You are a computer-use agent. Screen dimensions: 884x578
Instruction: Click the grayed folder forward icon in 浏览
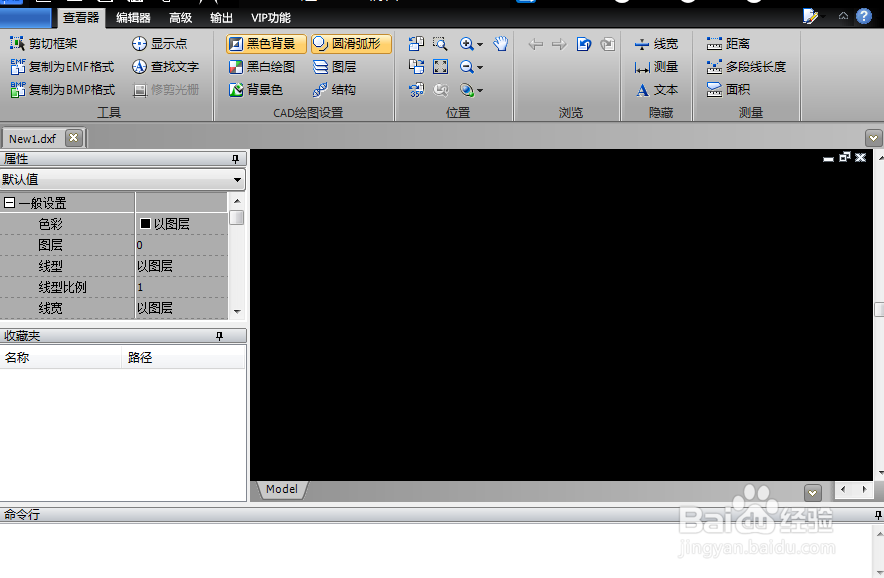click(608, 43)
